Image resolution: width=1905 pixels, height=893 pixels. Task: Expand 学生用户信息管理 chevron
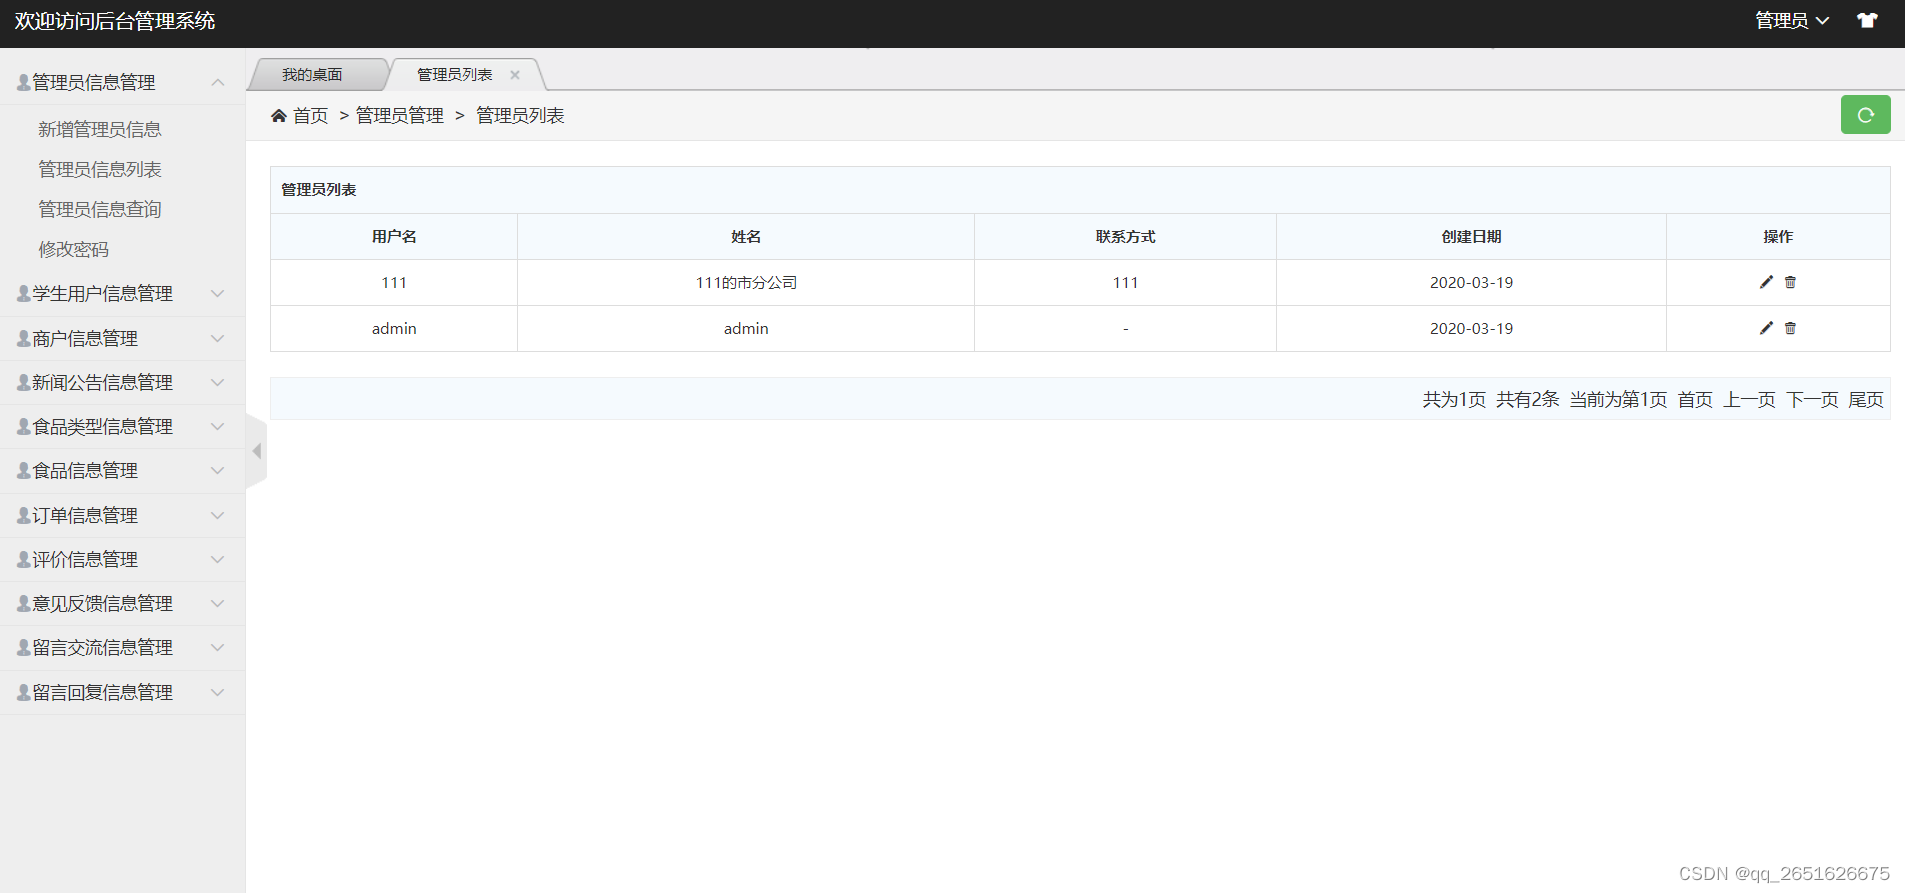pyautogui.click(x=217, y=293)
